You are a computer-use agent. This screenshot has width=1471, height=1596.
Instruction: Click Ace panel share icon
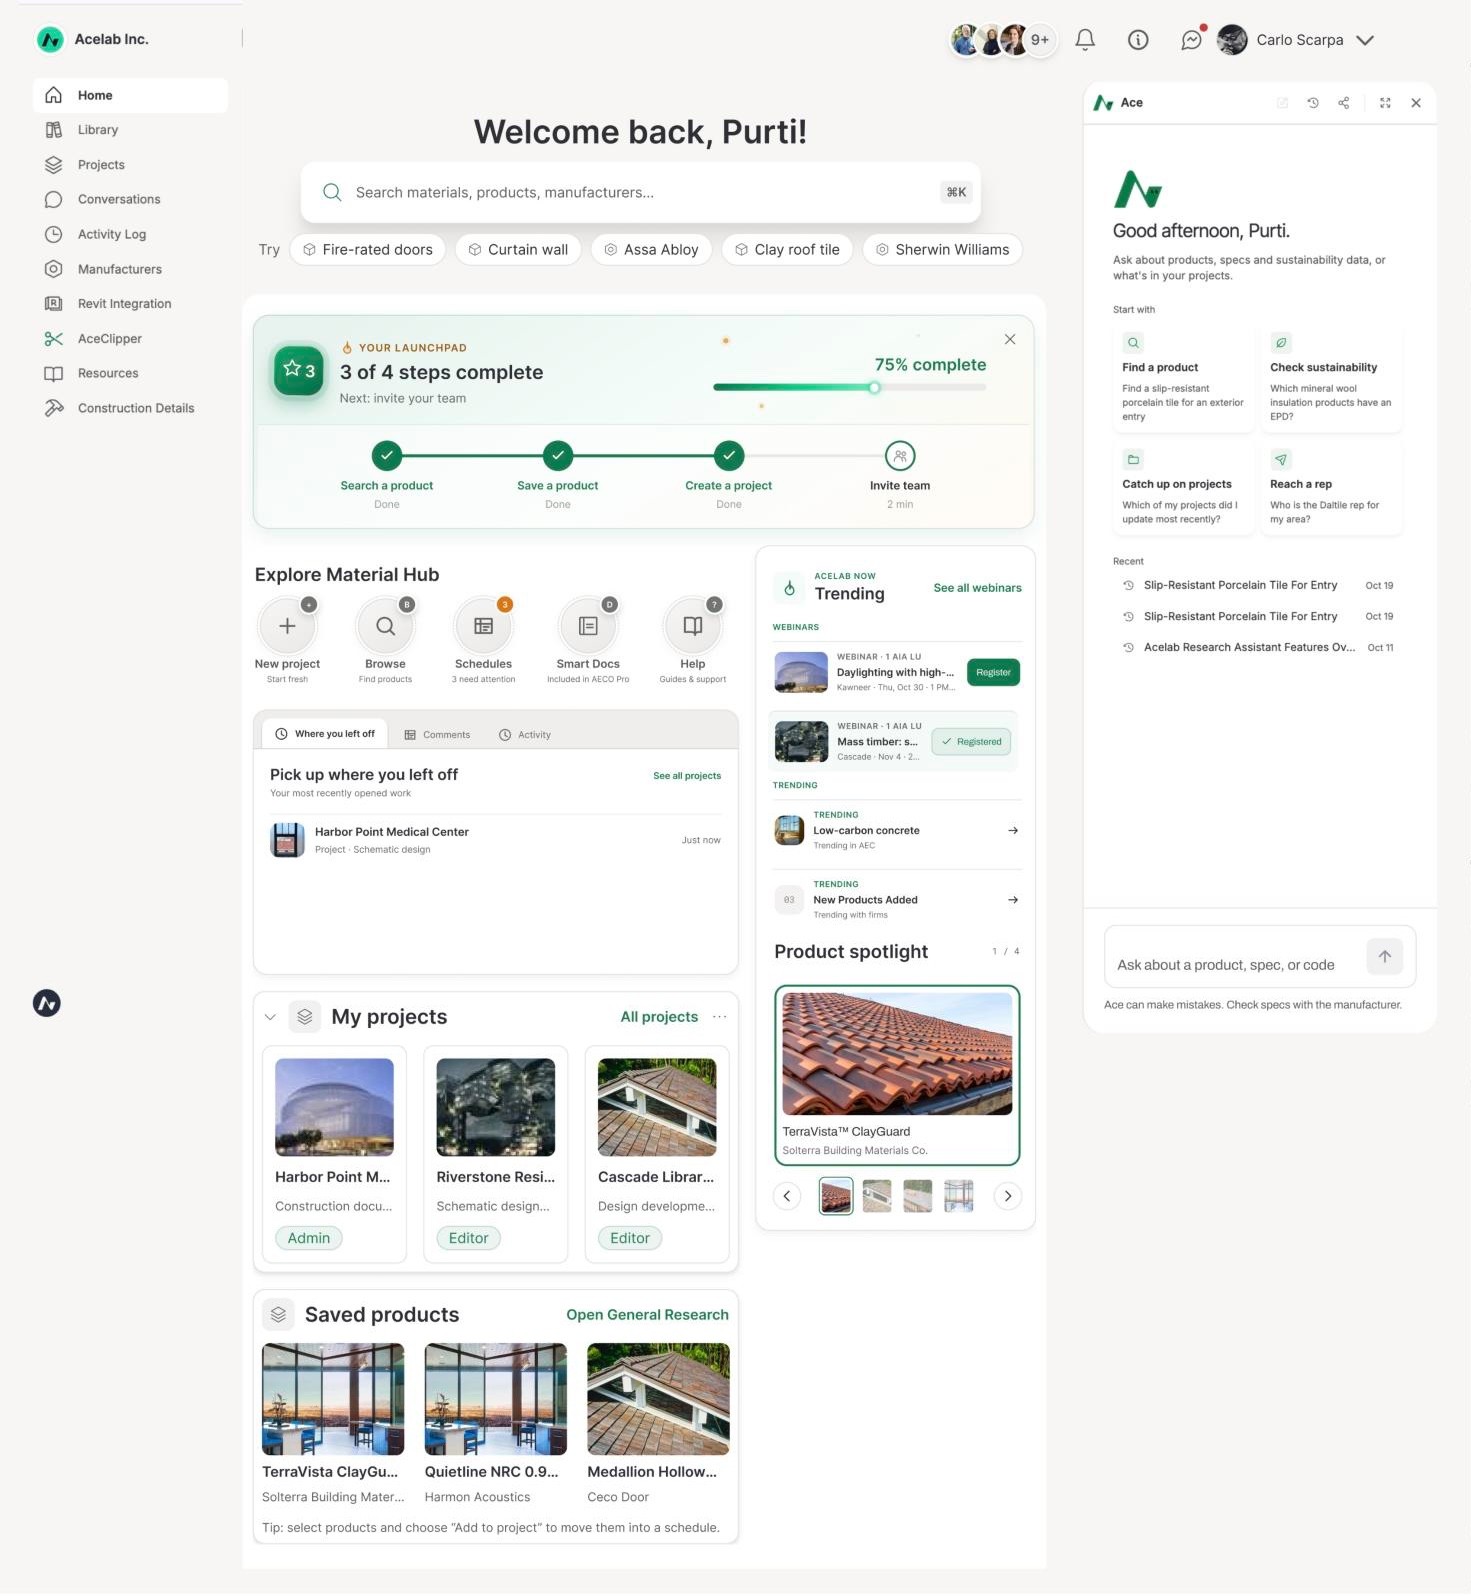(1344, 103)
